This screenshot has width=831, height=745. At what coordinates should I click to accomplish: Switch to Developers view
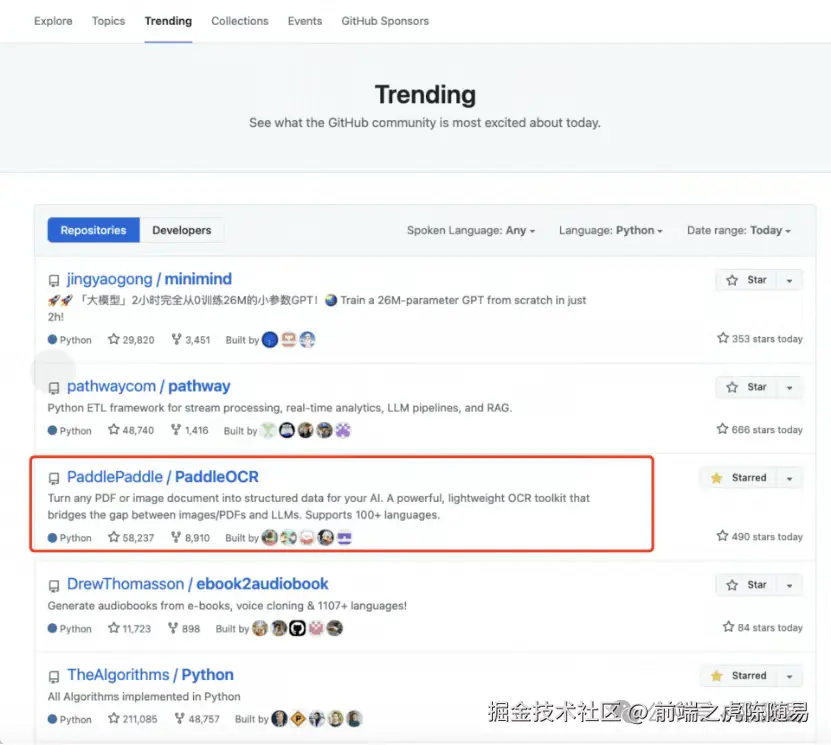point(182,230)
